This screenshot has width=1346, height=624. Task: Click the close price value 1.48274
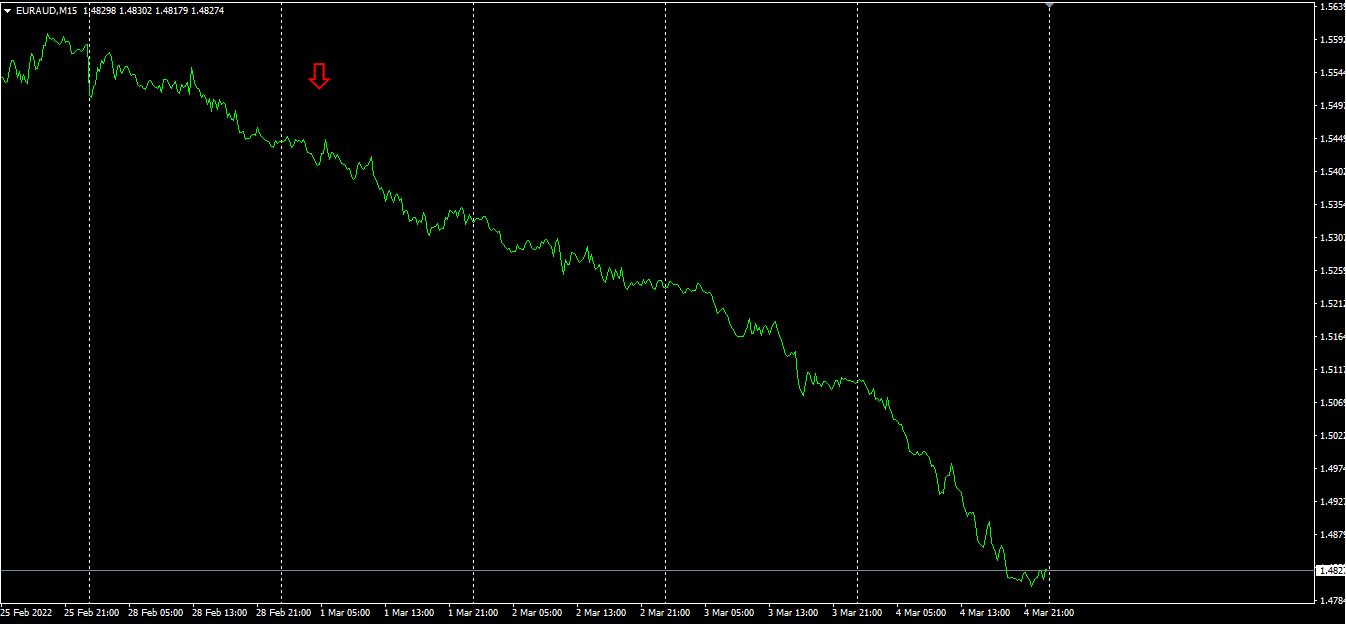(x=209, y=11)
